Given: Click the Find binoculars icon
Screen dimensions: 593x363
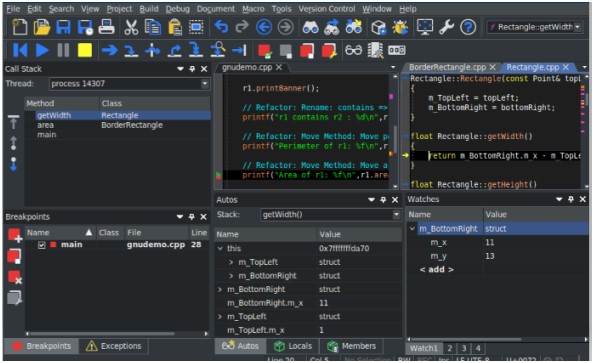Looking at the screenshot, I should 310,27.
